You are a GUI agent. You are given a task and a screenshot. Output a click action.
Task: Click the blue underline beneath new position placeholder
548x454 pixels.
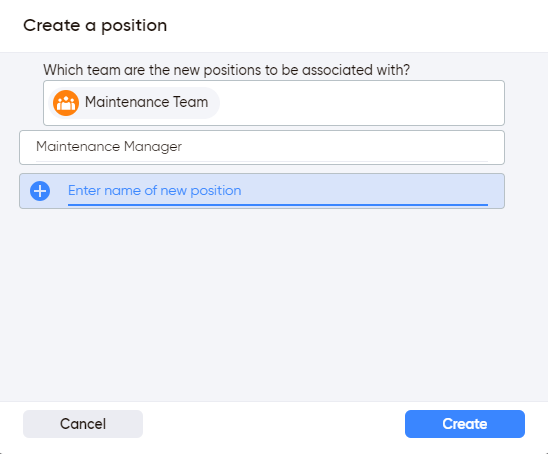click(278, 204)
